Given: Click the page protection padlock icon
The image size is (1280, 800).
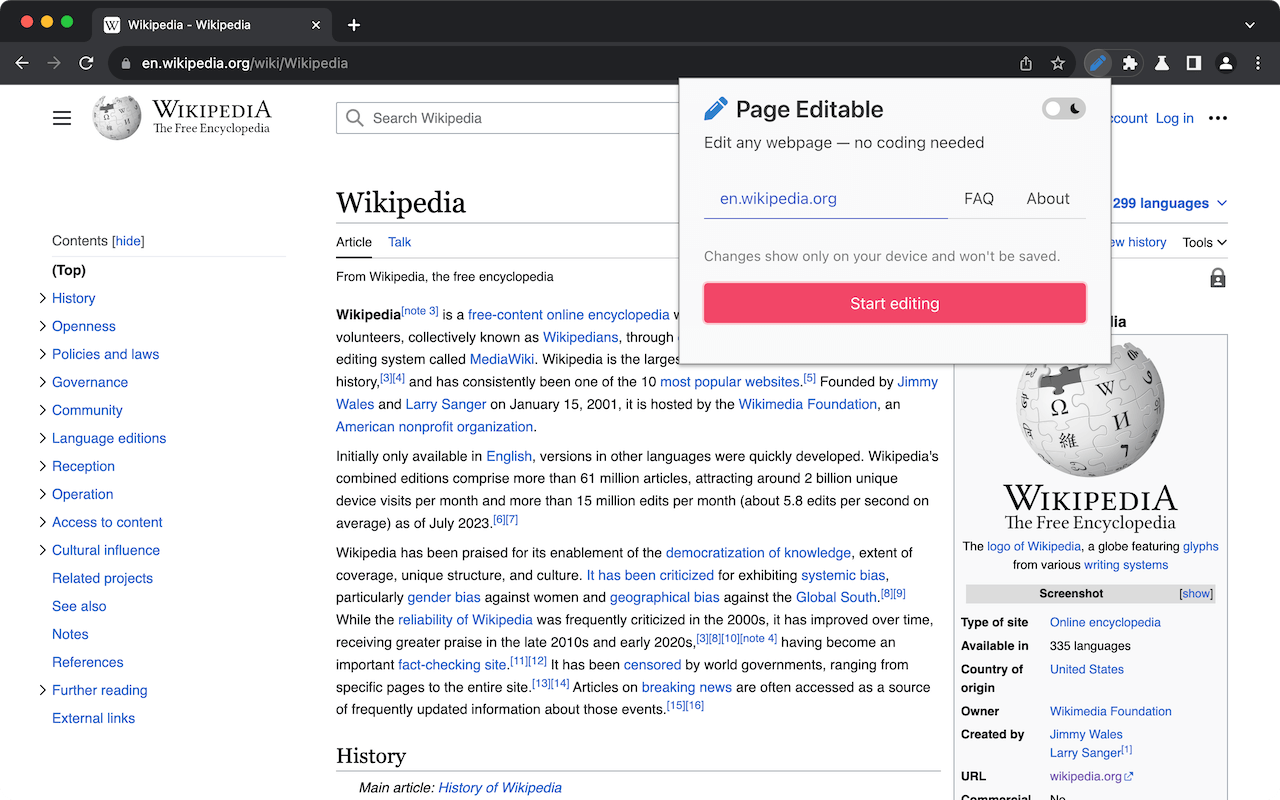Looking at the screenshot, I should tap(1217, 277).
